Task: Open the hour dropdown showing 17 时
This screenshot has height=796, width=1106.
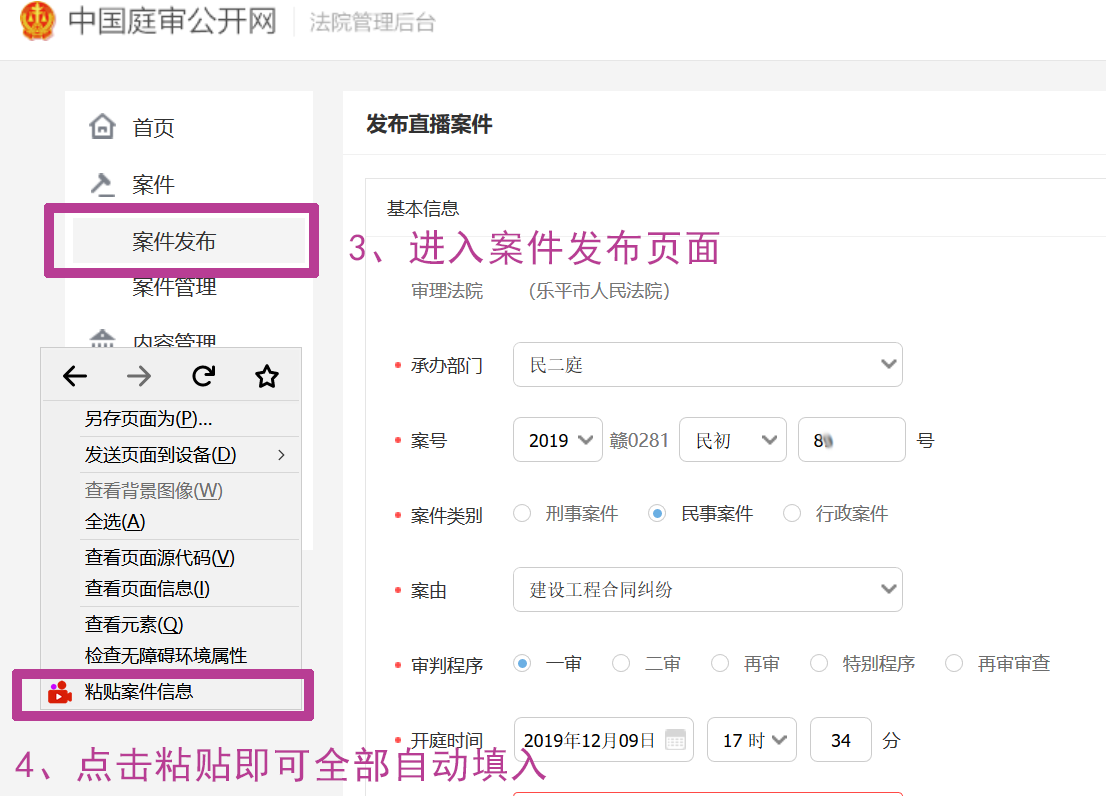Action: pos(751,740)
